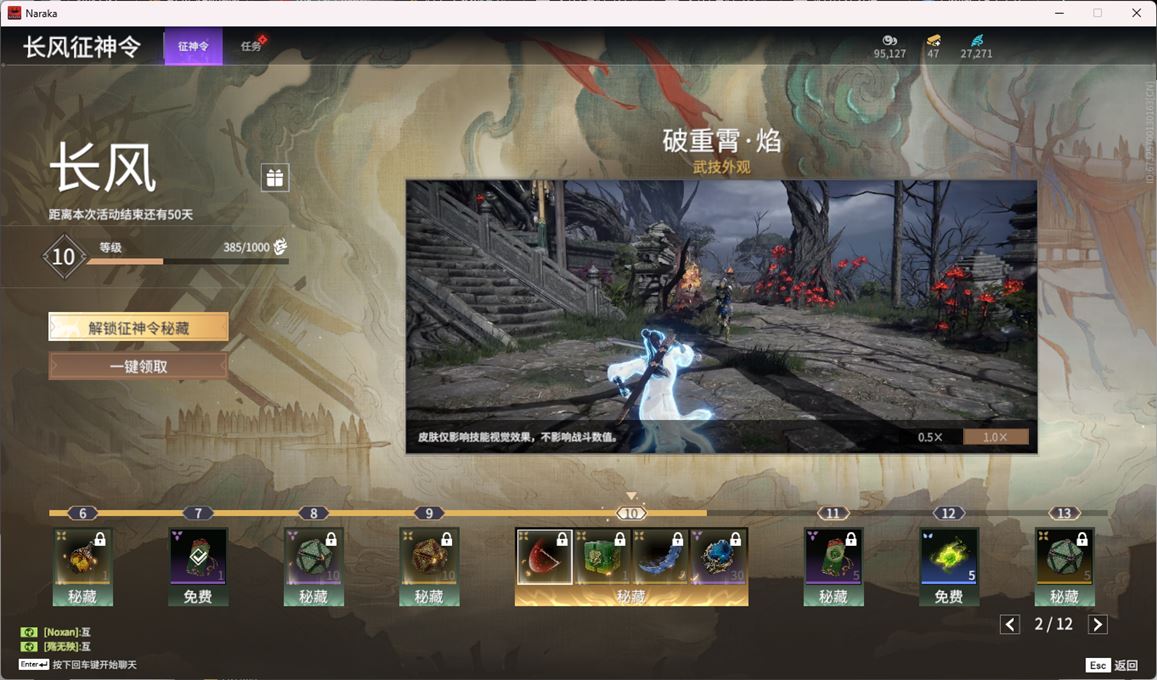Click the page indicator 2 / 12
The height and width of the screenshot is (680, 1157).
(x=1054, y=625)
